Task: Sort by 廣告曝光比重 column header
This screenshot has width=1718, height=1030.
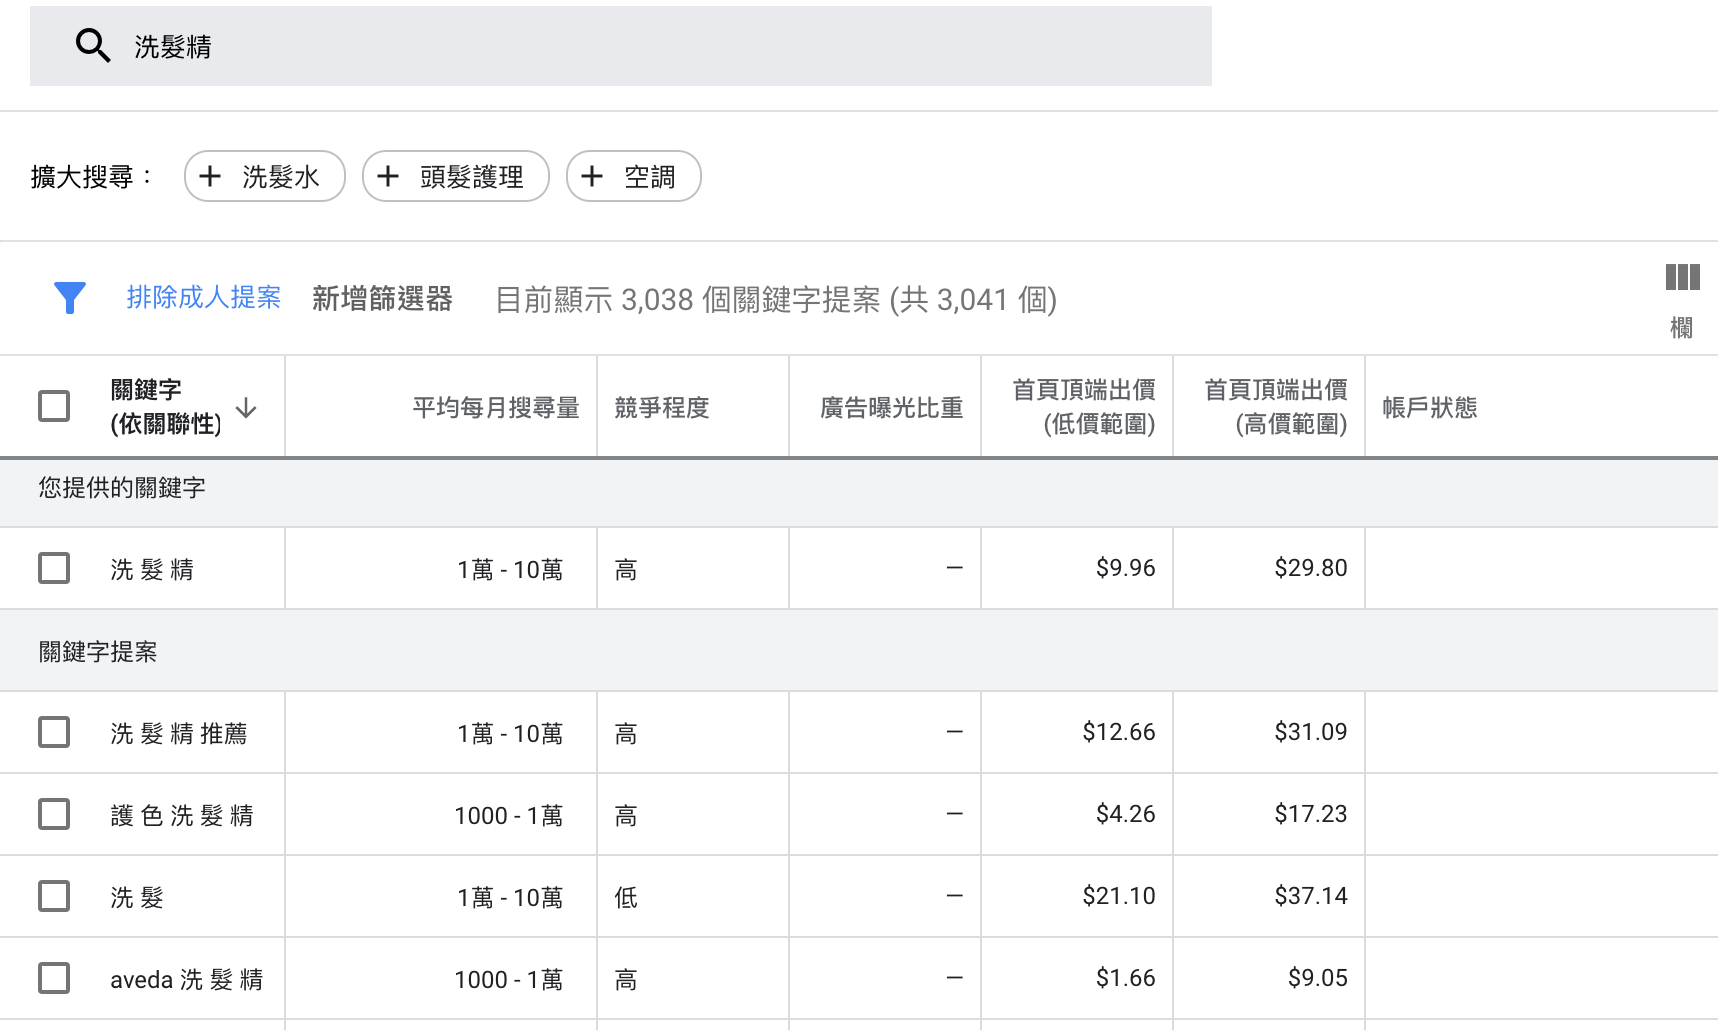Action: pos(891,407)
